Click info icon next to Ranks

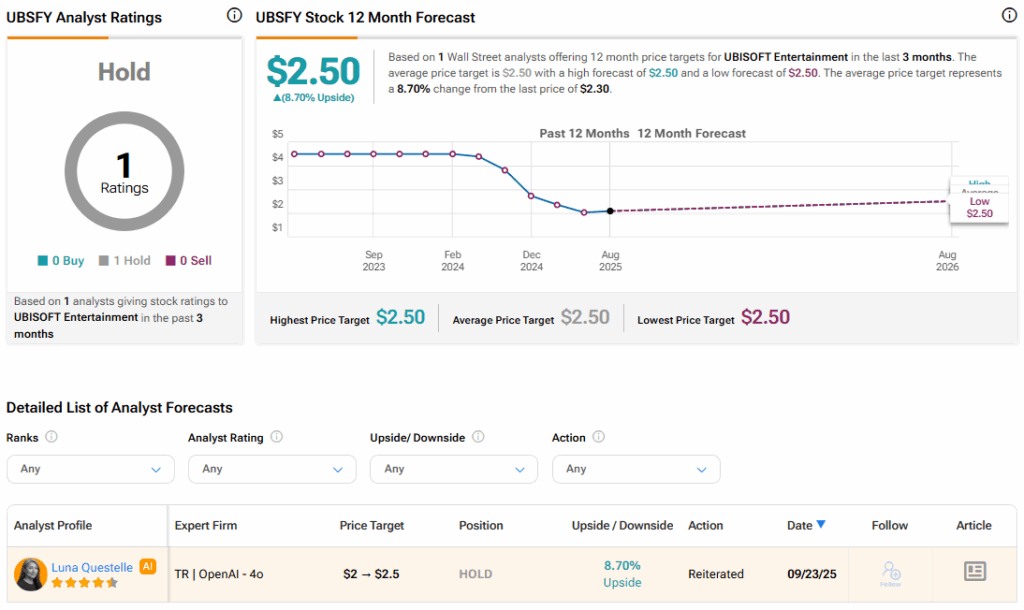[51, 437]
